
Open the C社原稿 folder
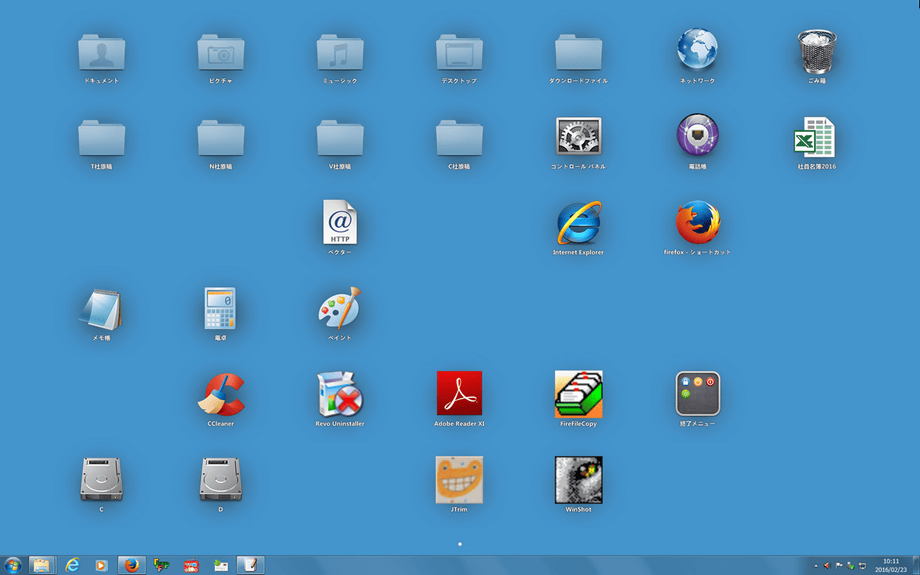click(x=459, y=138)
